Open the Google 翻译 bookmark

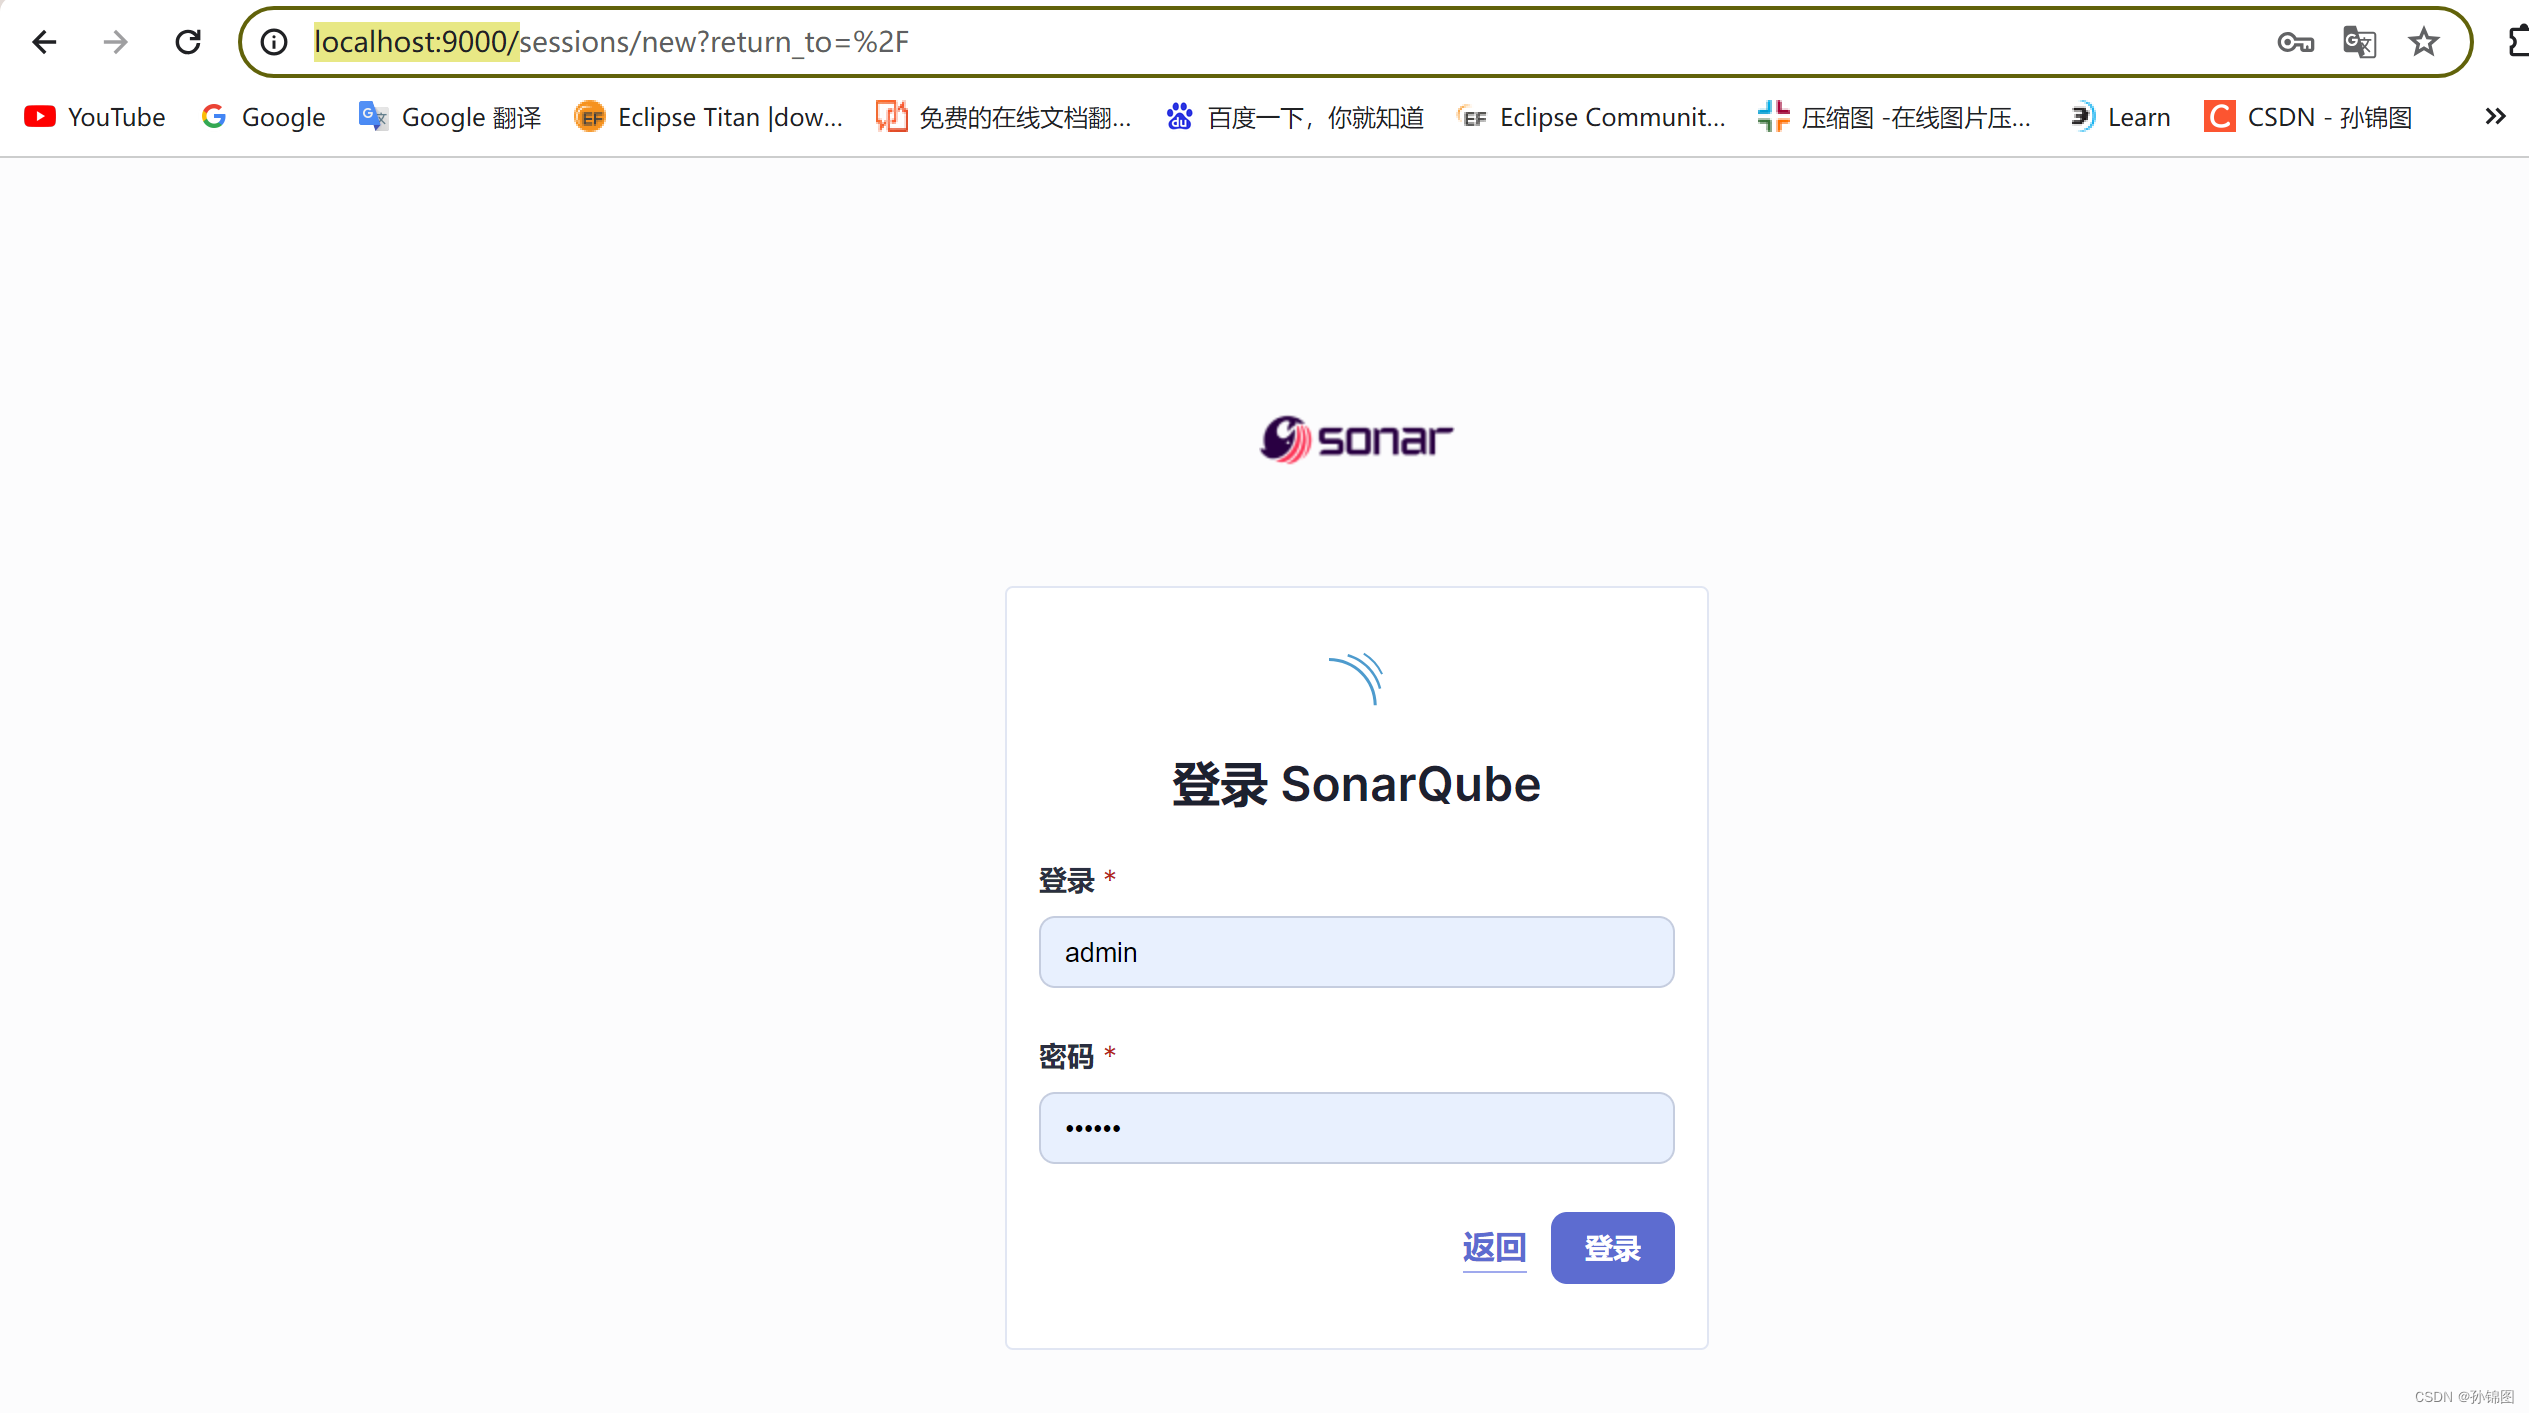pos(450,117)
